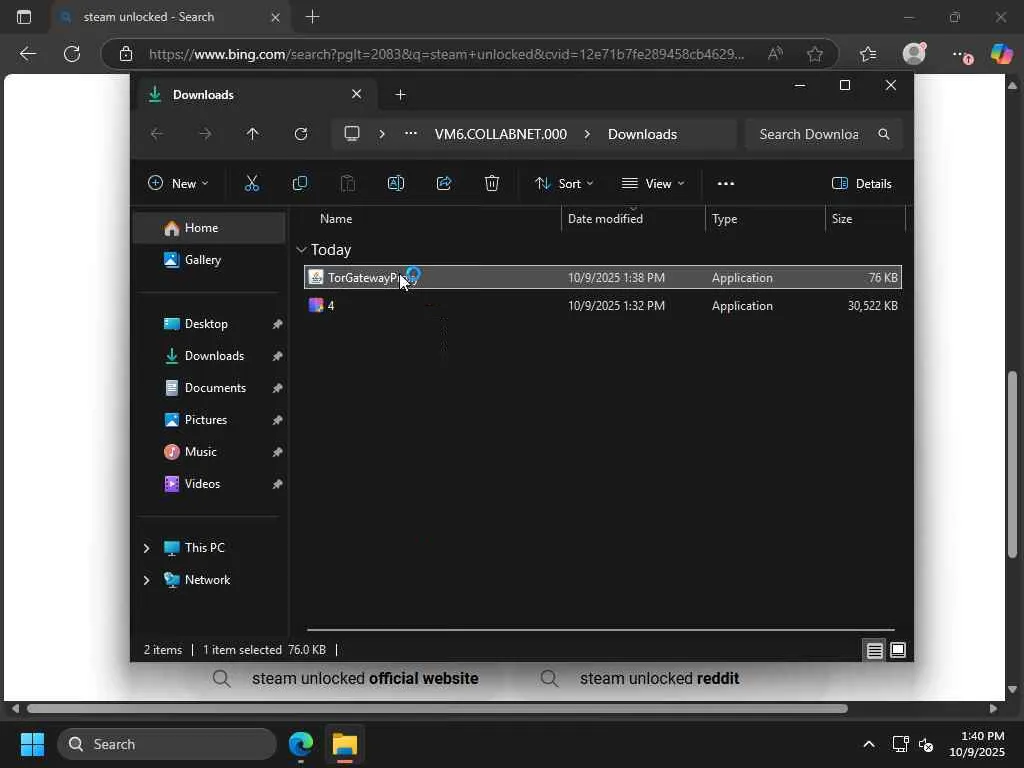Add this page to favorites star icon
The width and height of the screenshot is (1024, 768).
[814, 54]
